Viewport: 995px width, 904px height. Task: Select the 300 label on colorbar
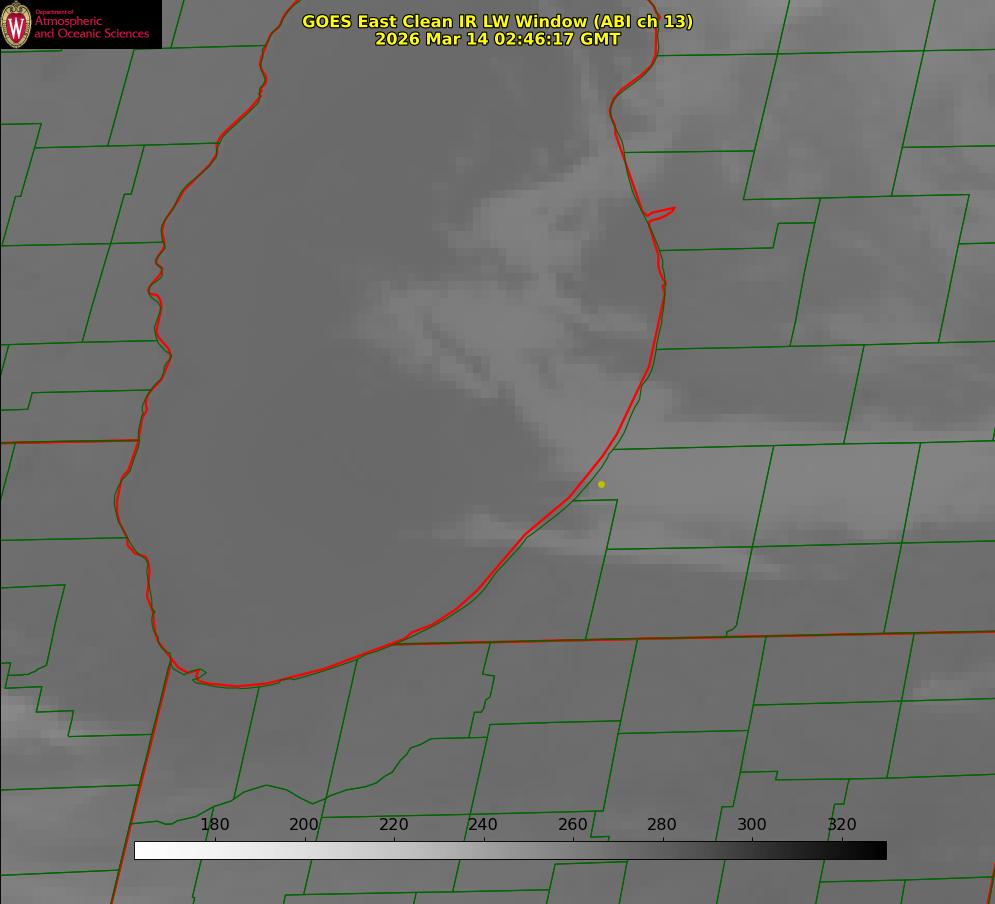point(752,825)
